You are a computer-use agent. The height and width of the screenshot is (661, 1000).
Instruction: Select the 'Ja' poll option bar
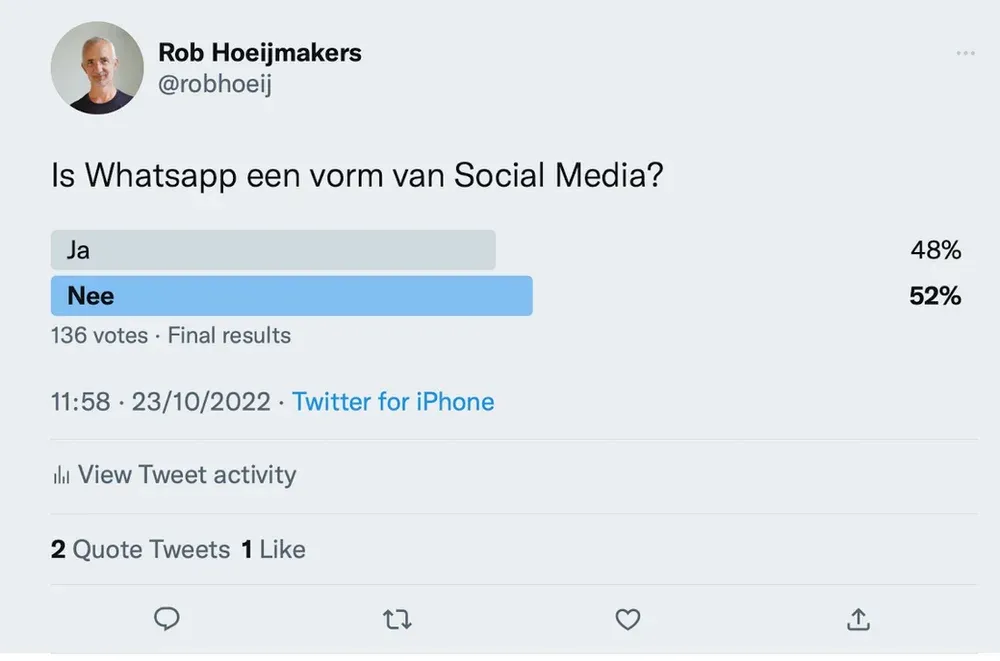[272, 249]
